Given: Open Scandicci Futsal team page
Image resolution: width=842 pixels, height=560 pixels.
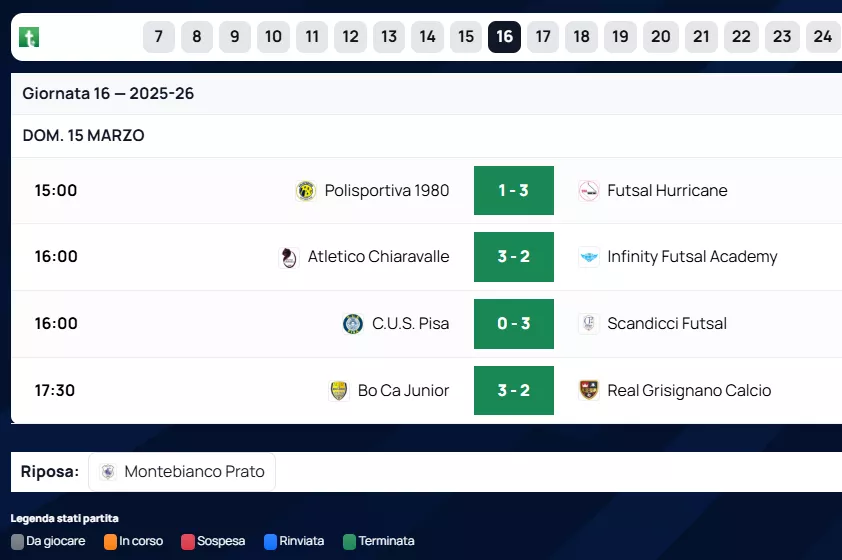Looking at the screenshot, I should point(667,324).
